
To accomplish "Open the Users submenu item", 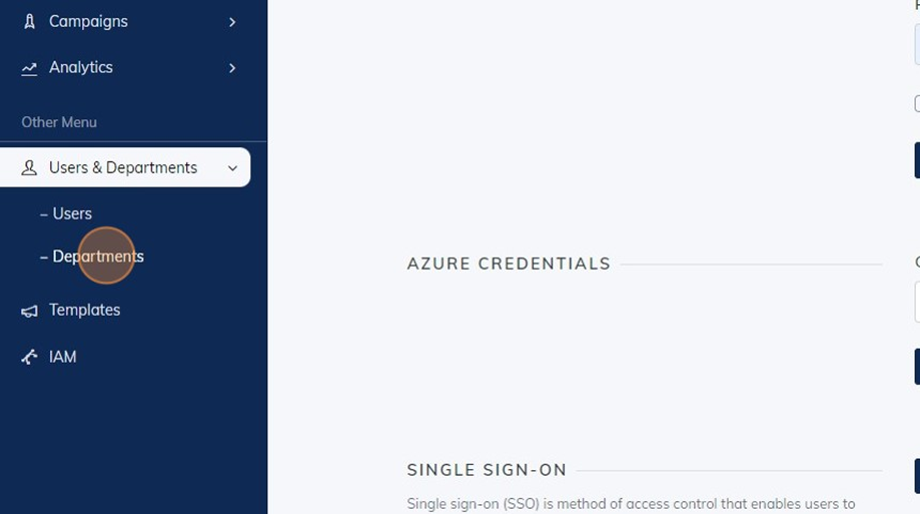I will tap(72, 214).
